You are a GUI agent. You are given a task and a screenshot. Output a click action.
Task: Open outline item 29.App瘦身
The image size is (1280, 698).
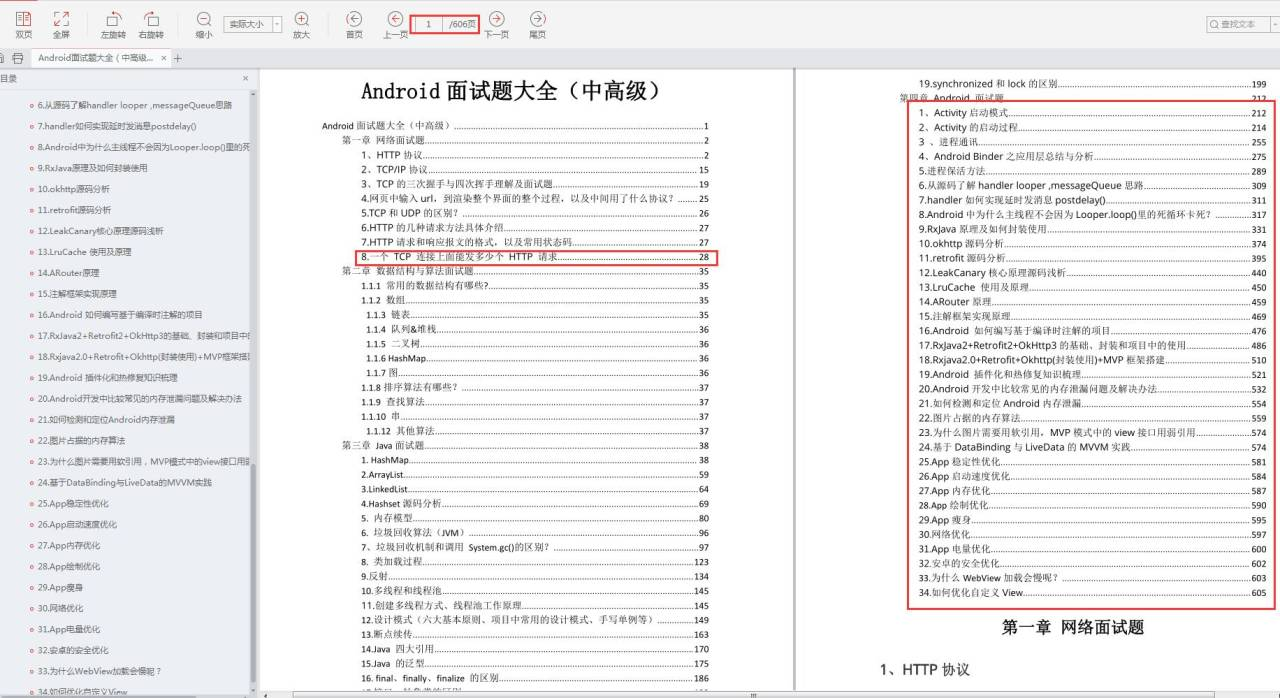click(60, 588)
